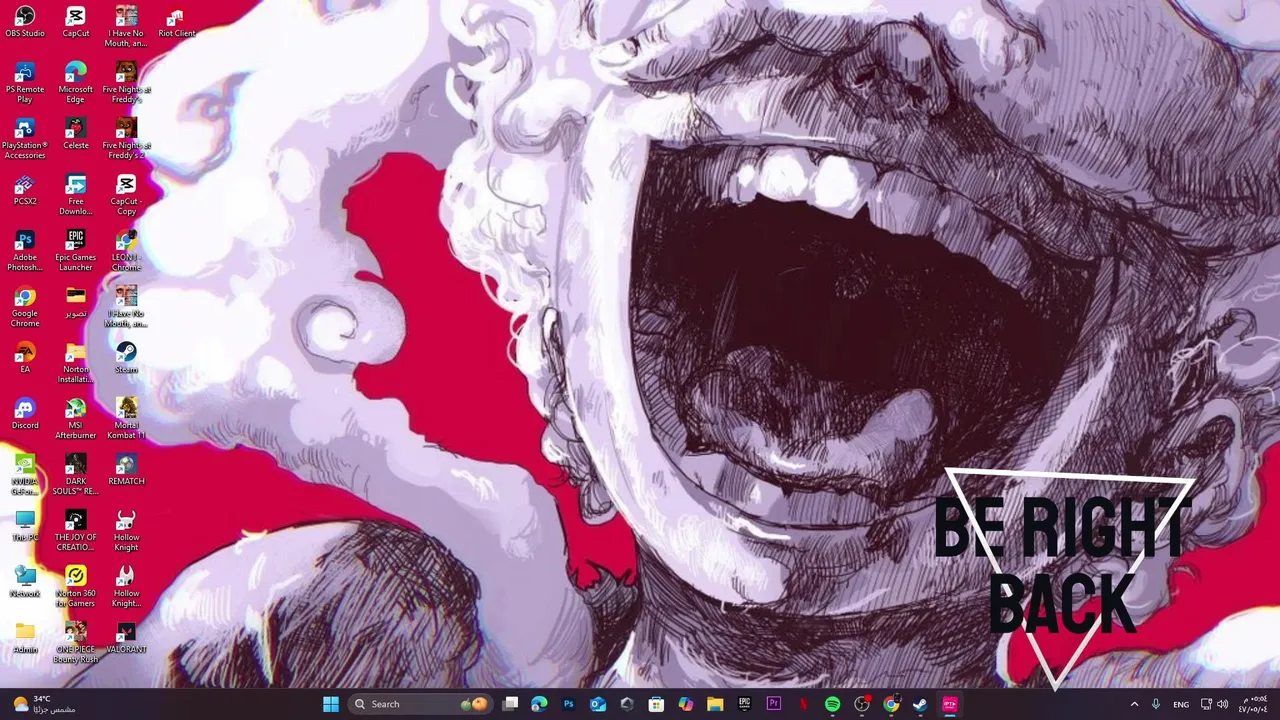Click the microphone icon in system tray
Viewport: 1280px width, 720px height.
coord(1156,704)
